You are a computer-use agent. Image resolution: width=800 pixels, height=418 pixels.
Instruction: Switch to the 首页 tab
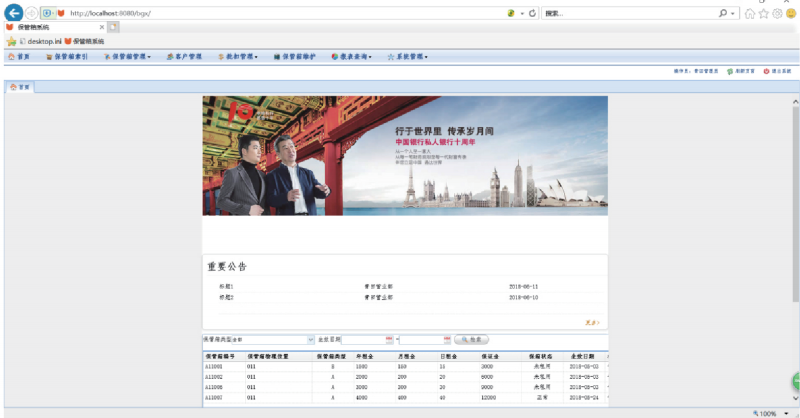[x=20, y=87]
